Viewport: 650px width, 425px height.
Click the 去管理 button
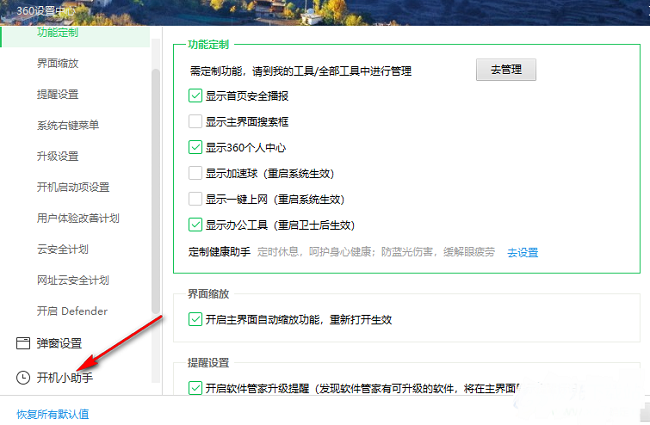click(x=506, y=70)
